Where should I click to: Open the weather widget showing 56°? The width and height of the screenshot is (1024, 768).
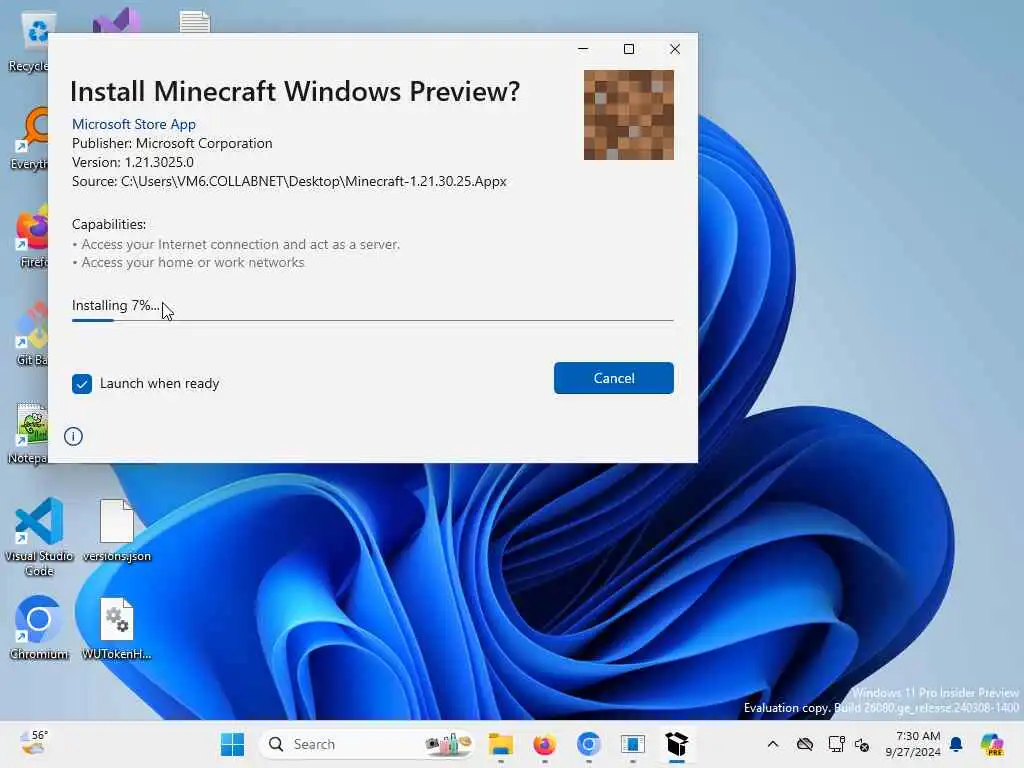[34, 743]
